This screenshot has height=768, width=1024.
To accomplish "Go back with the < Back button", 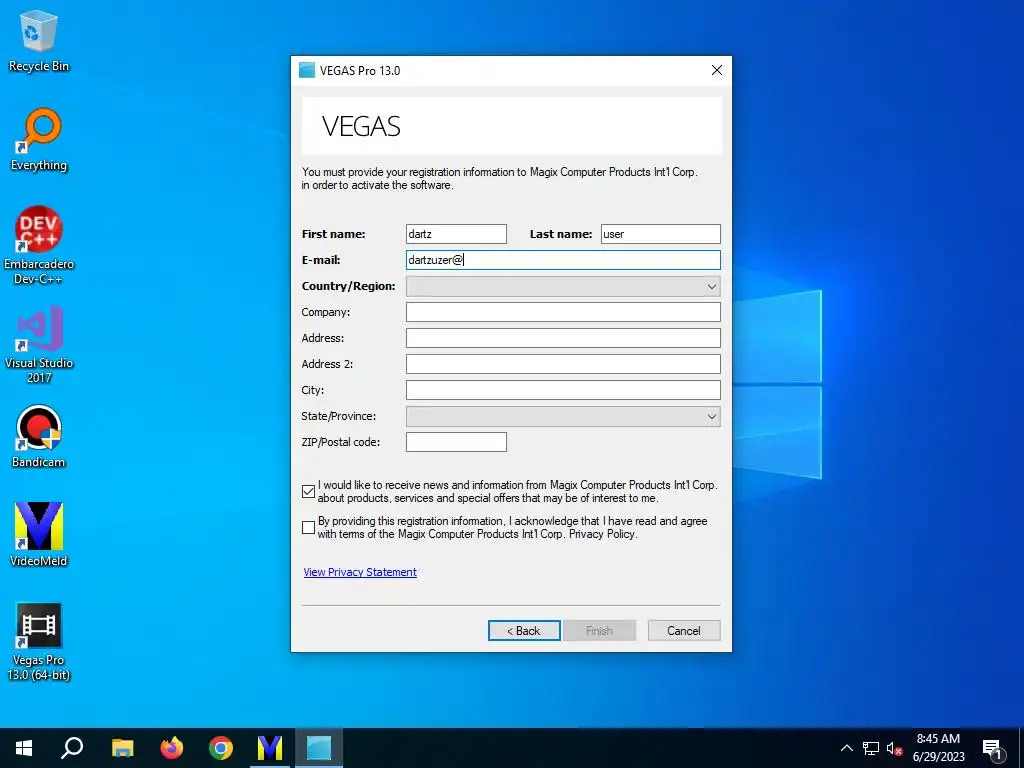I will pos(524,631).
